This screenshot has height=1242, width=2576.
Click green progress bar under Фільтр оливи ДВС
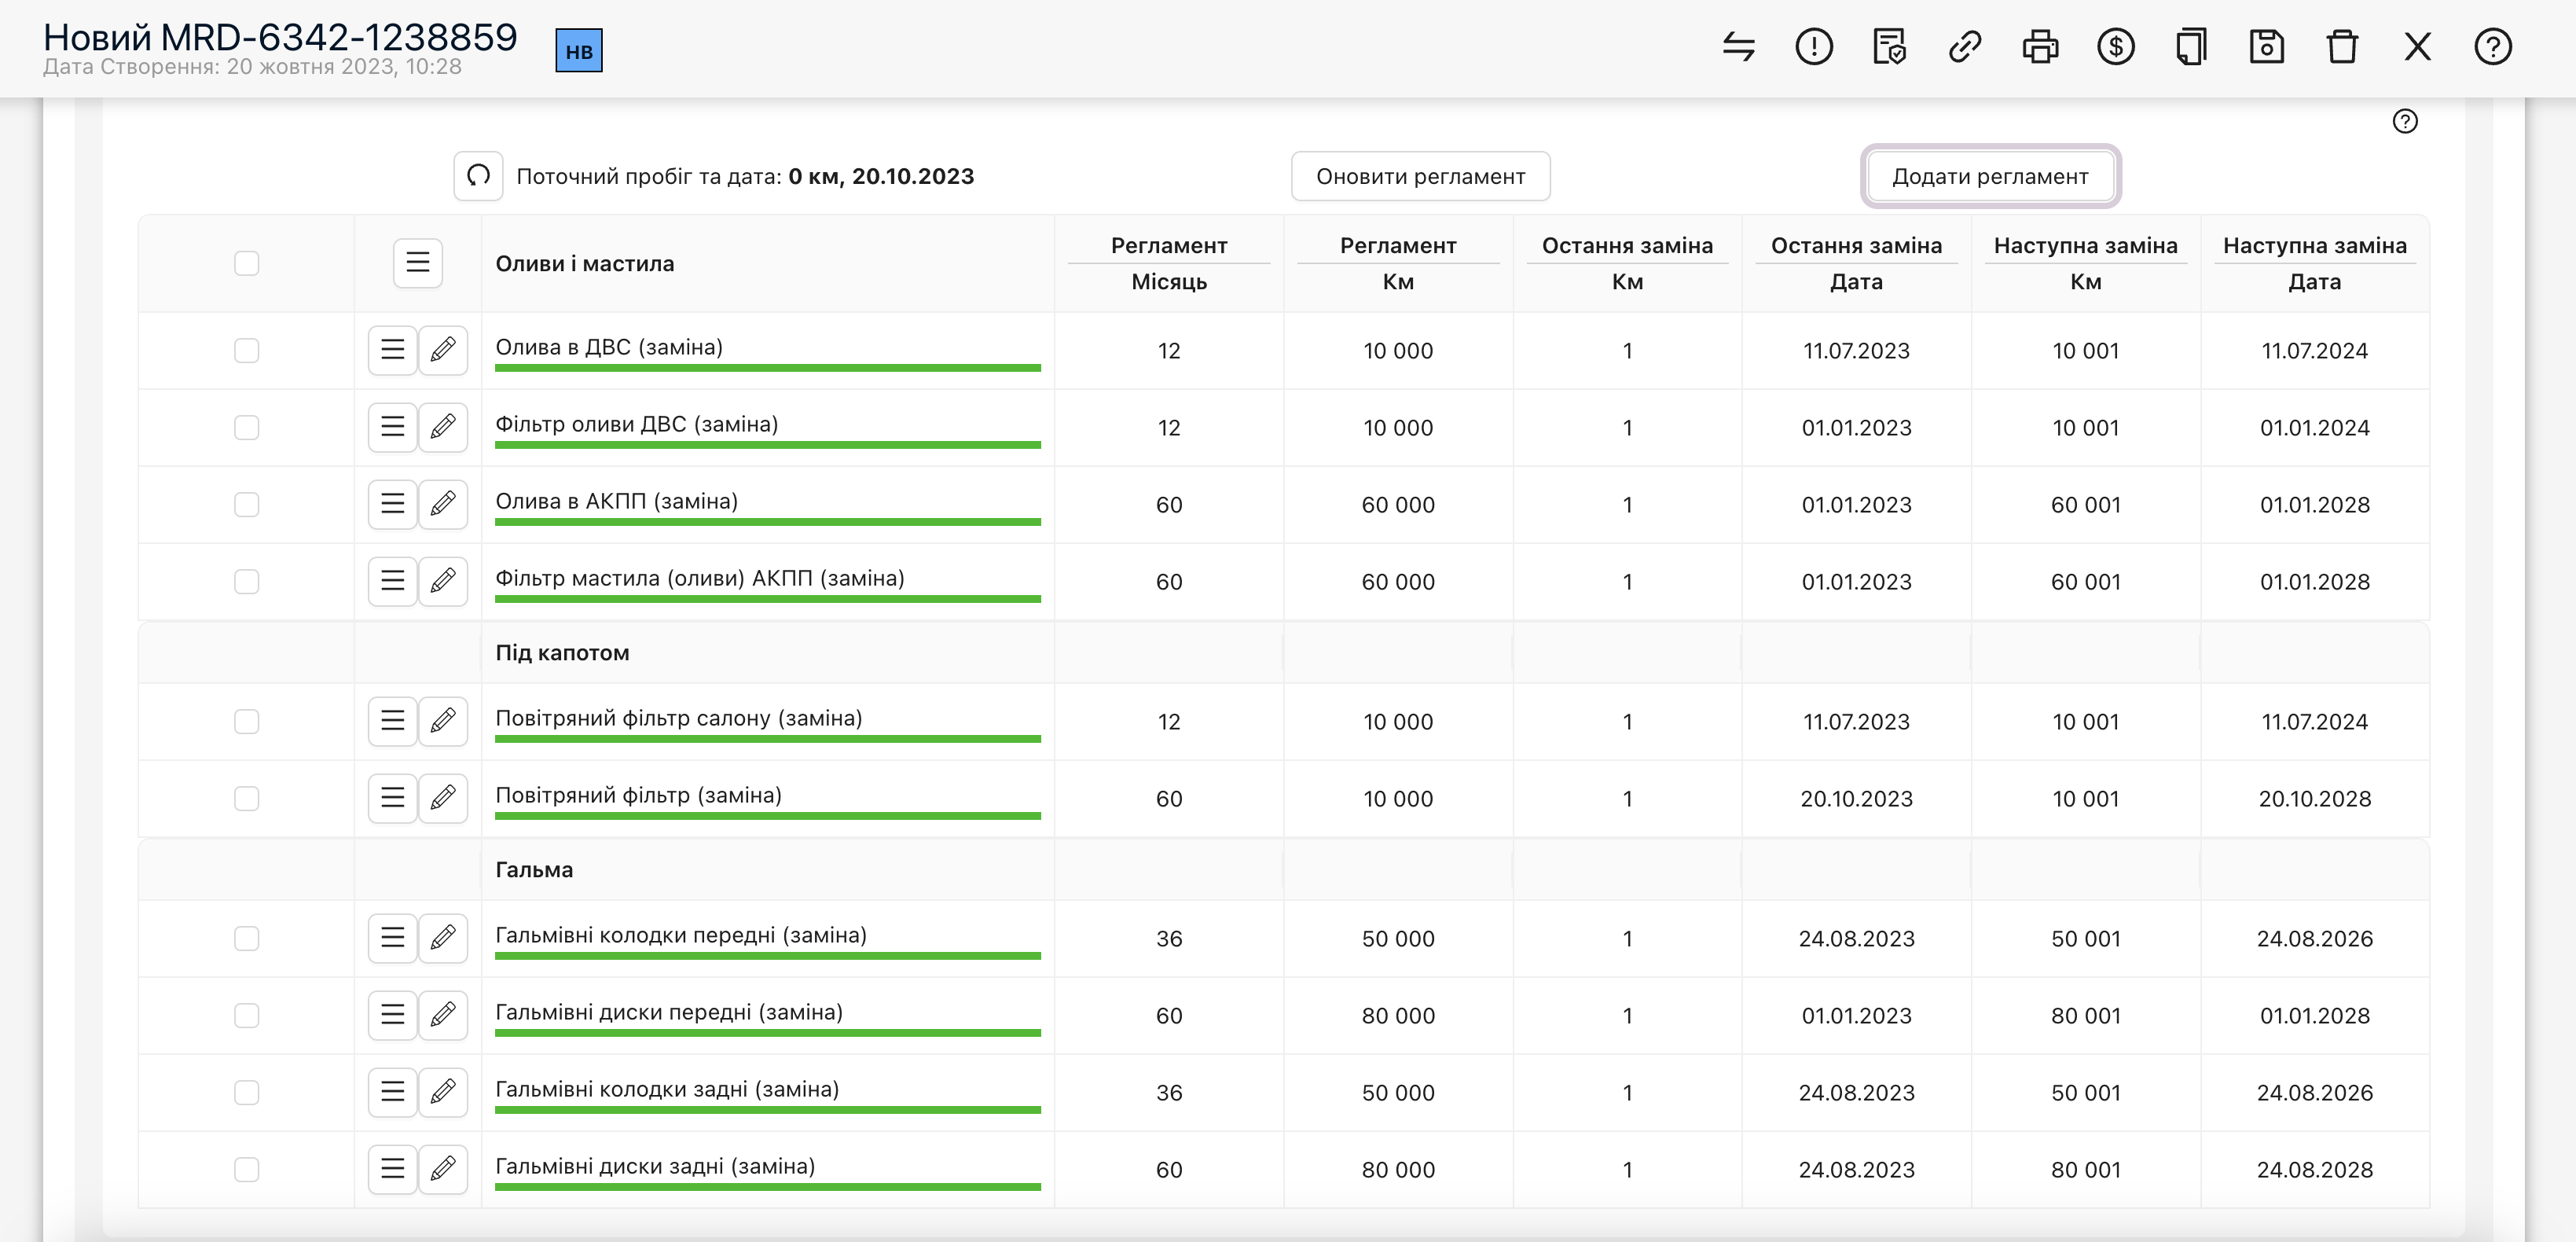point(767,445)
